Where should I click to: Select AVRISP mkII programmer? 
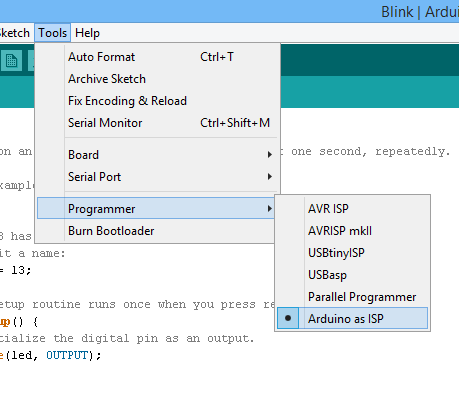pos(353,231)
